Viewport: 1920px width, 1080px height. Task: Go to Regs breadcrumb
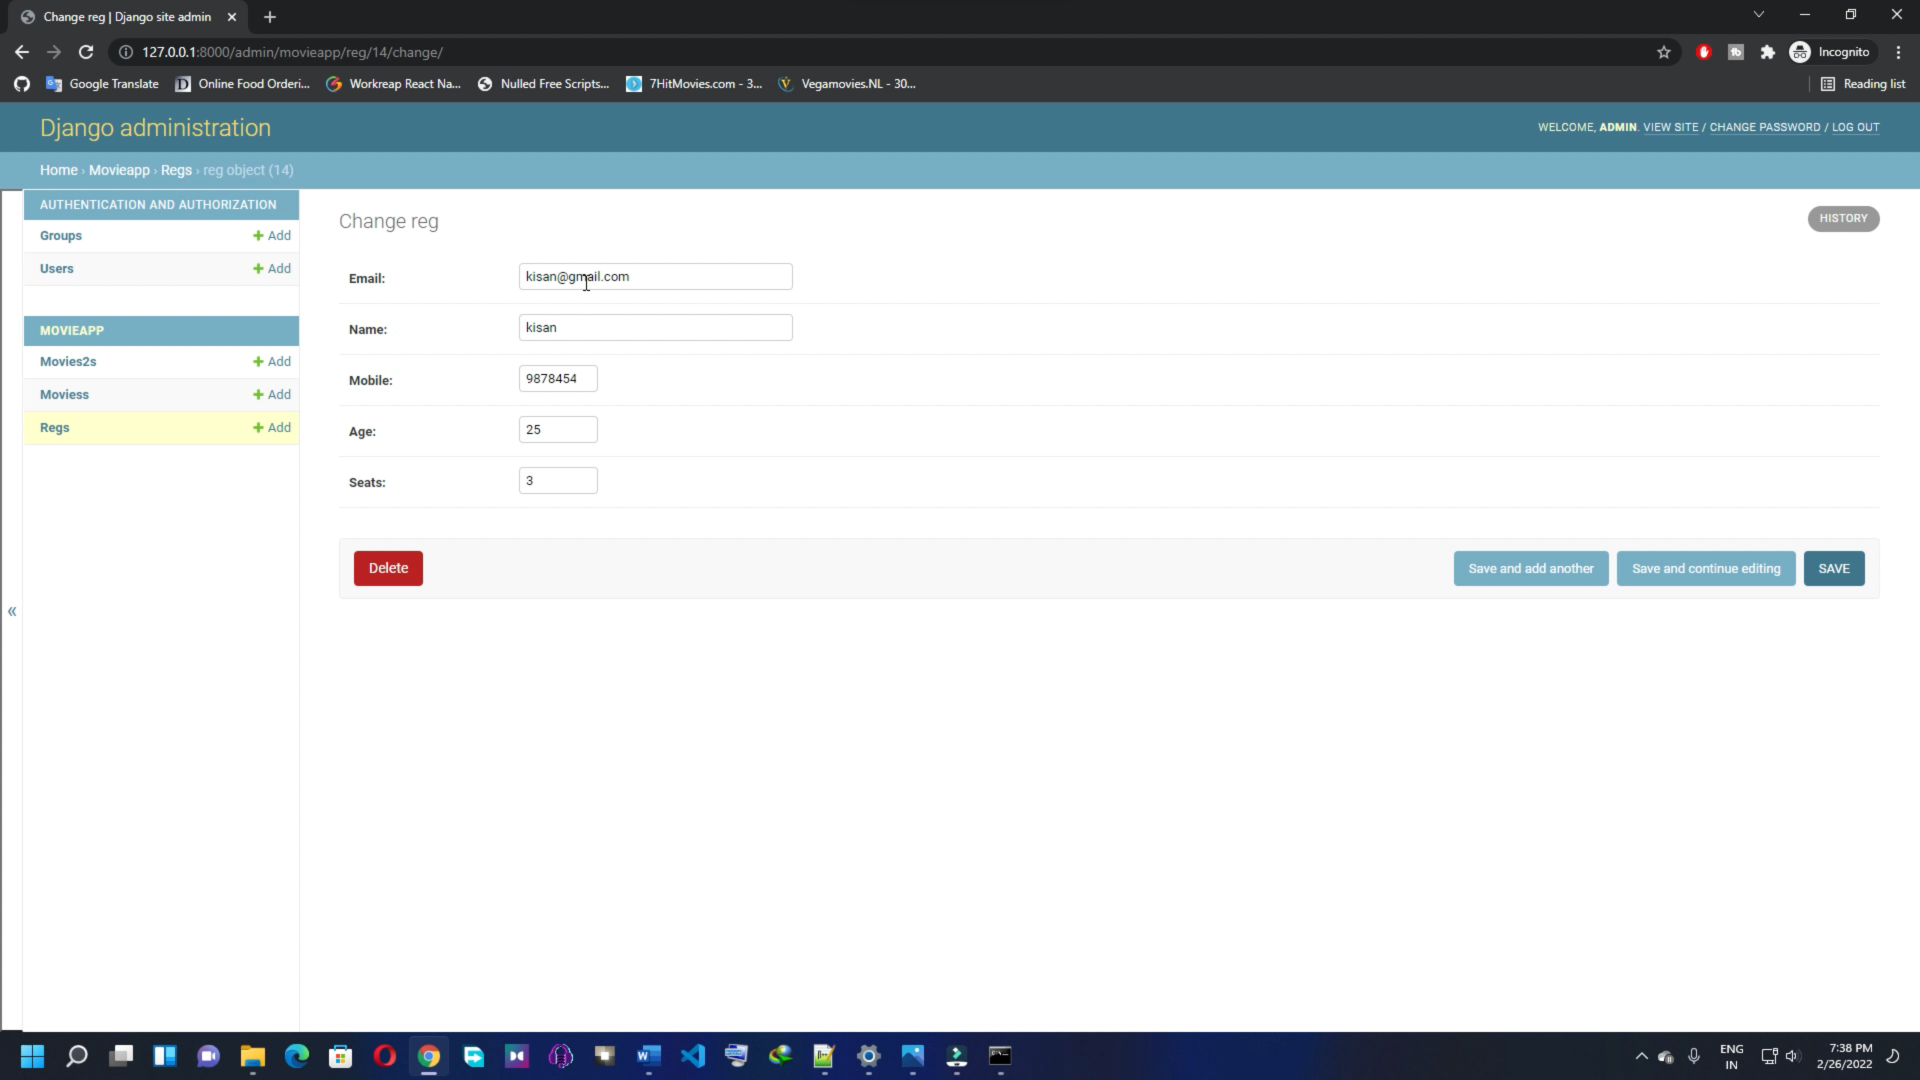pos(176,170)
